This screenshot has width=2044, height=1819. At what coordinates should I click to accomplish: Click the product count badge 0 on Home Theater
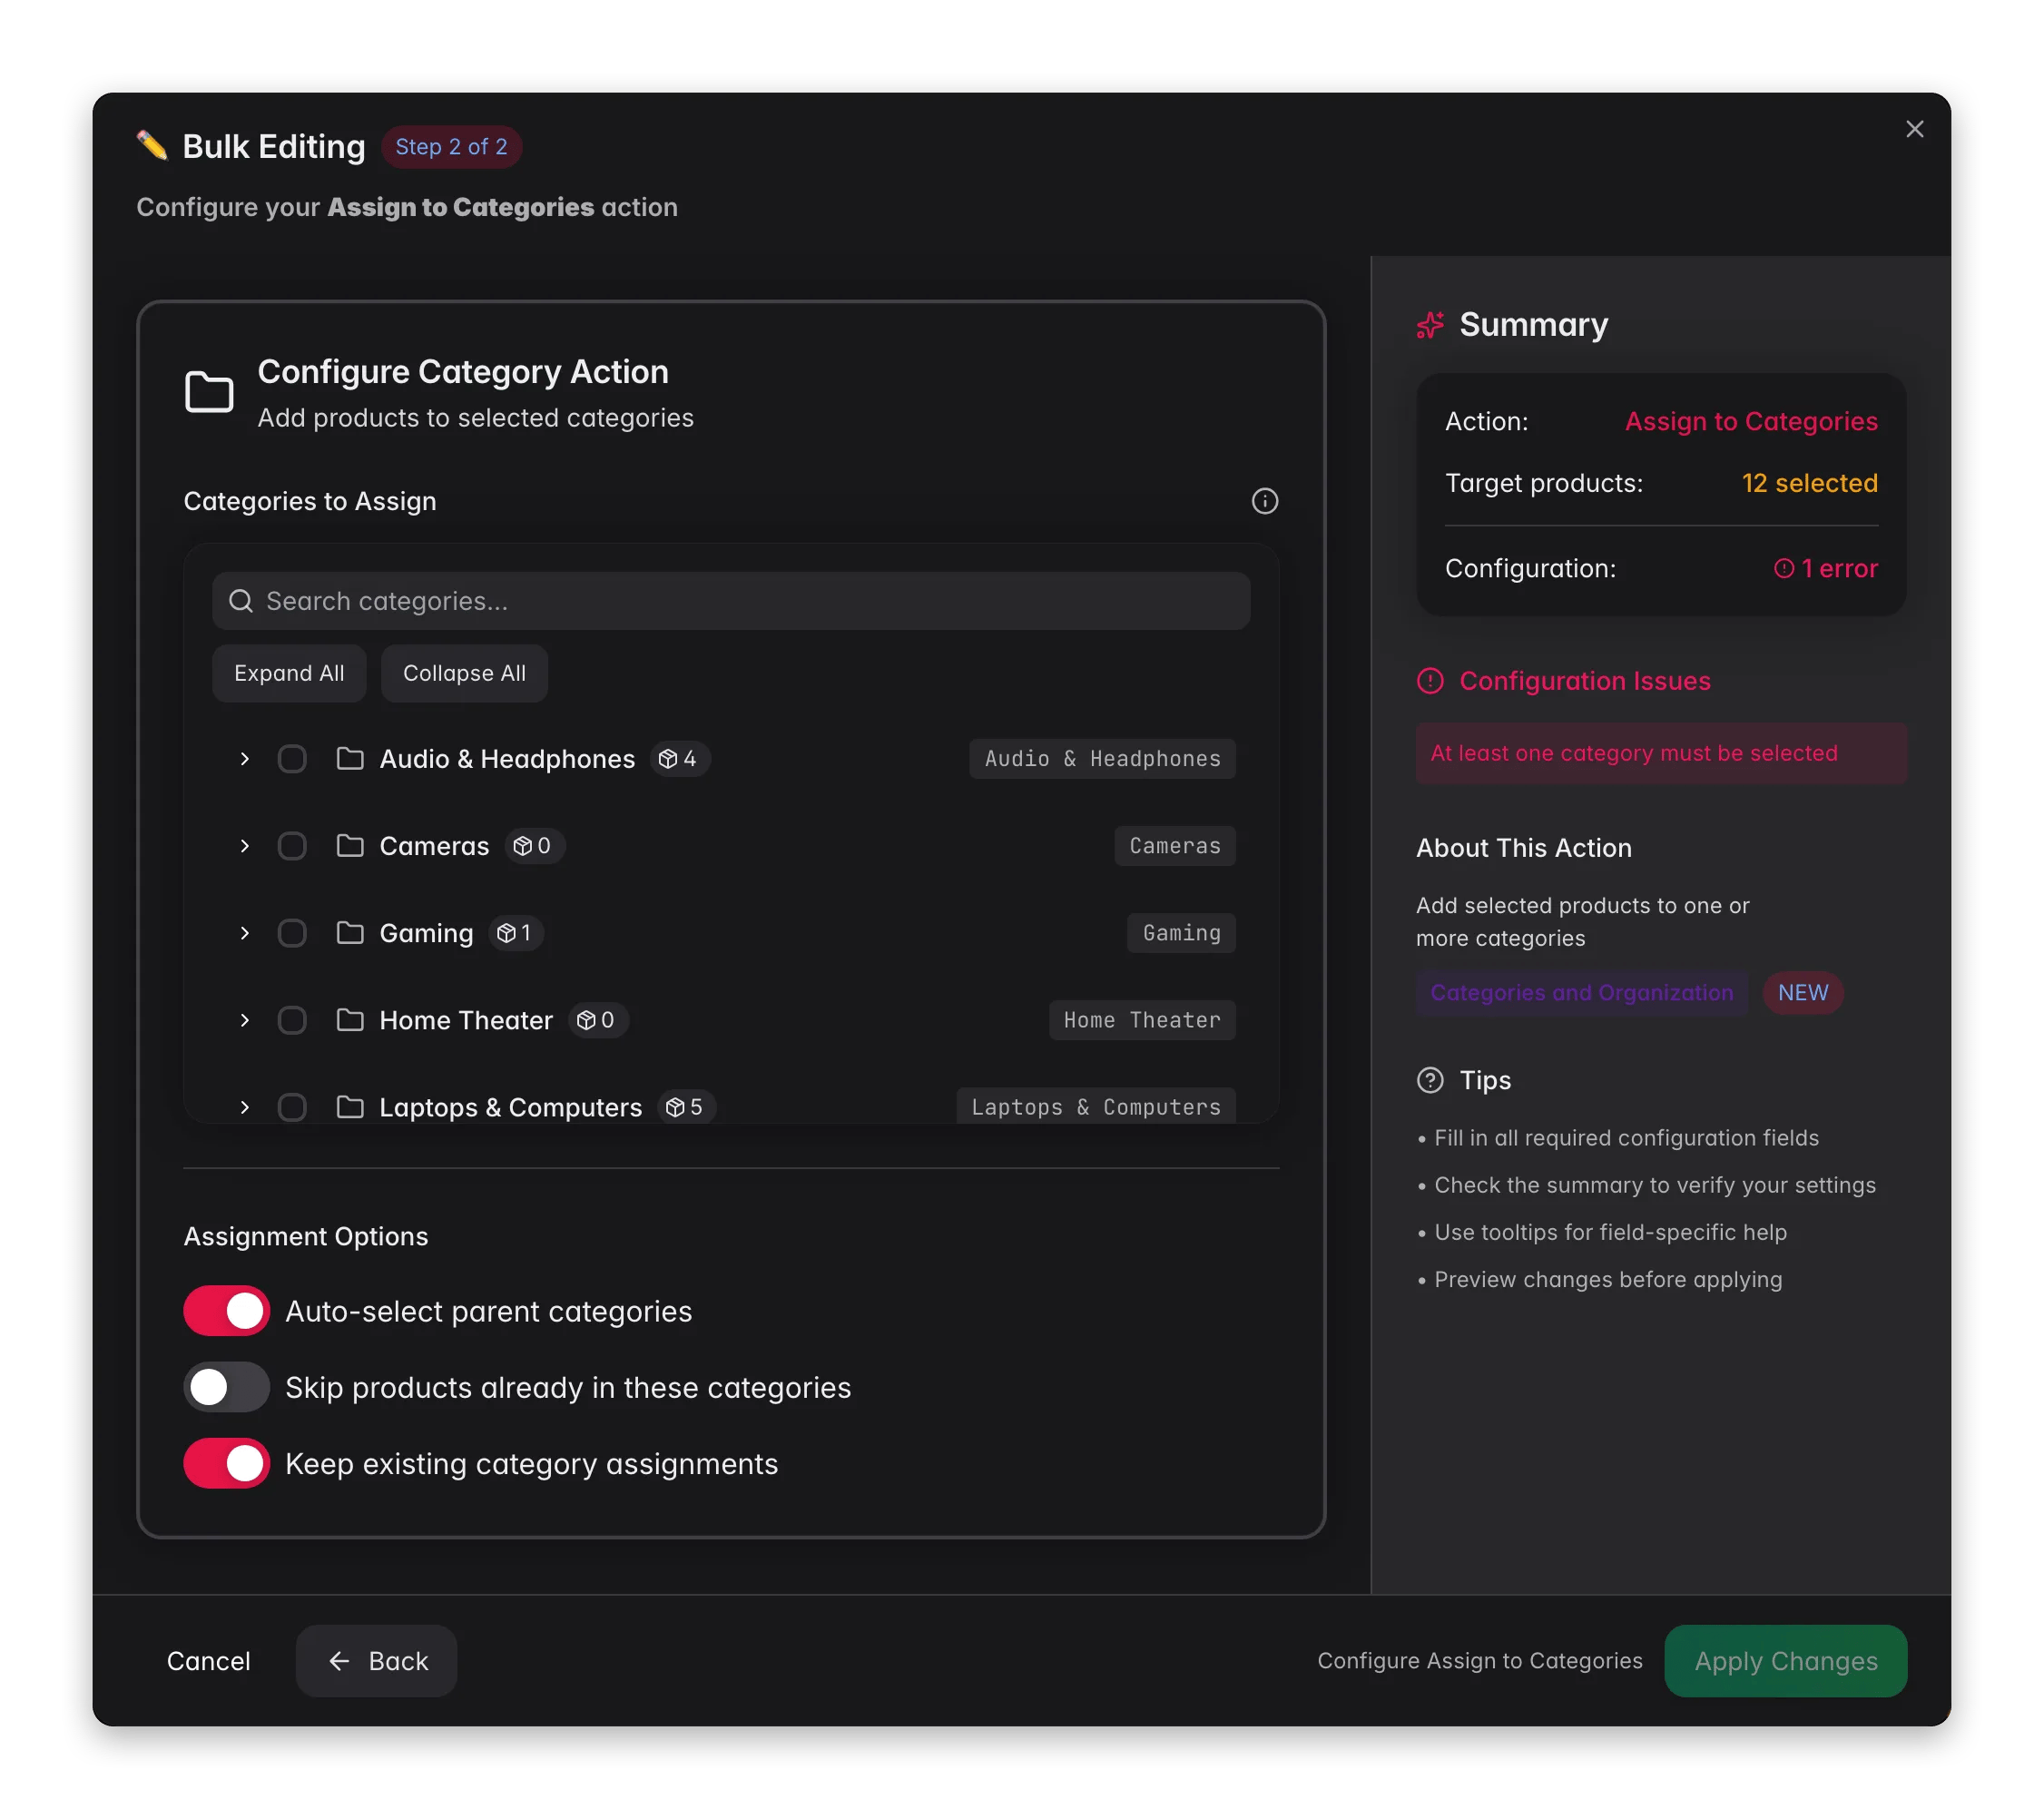pyautogui.click(x=598, y=1020)
